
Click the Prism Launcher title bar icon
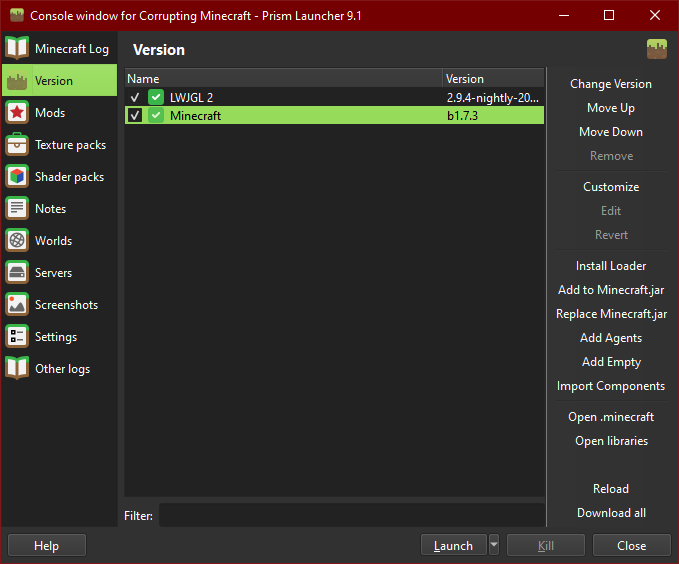pos(17,16)
